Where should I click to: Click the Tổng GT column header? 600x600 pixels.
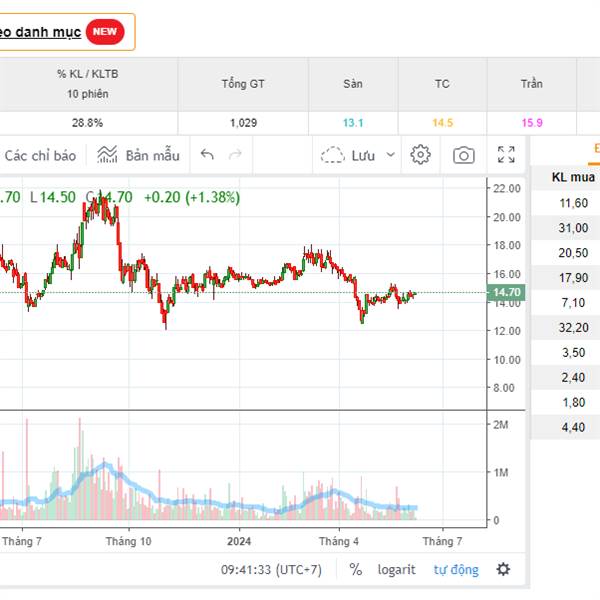coord(243,84)
